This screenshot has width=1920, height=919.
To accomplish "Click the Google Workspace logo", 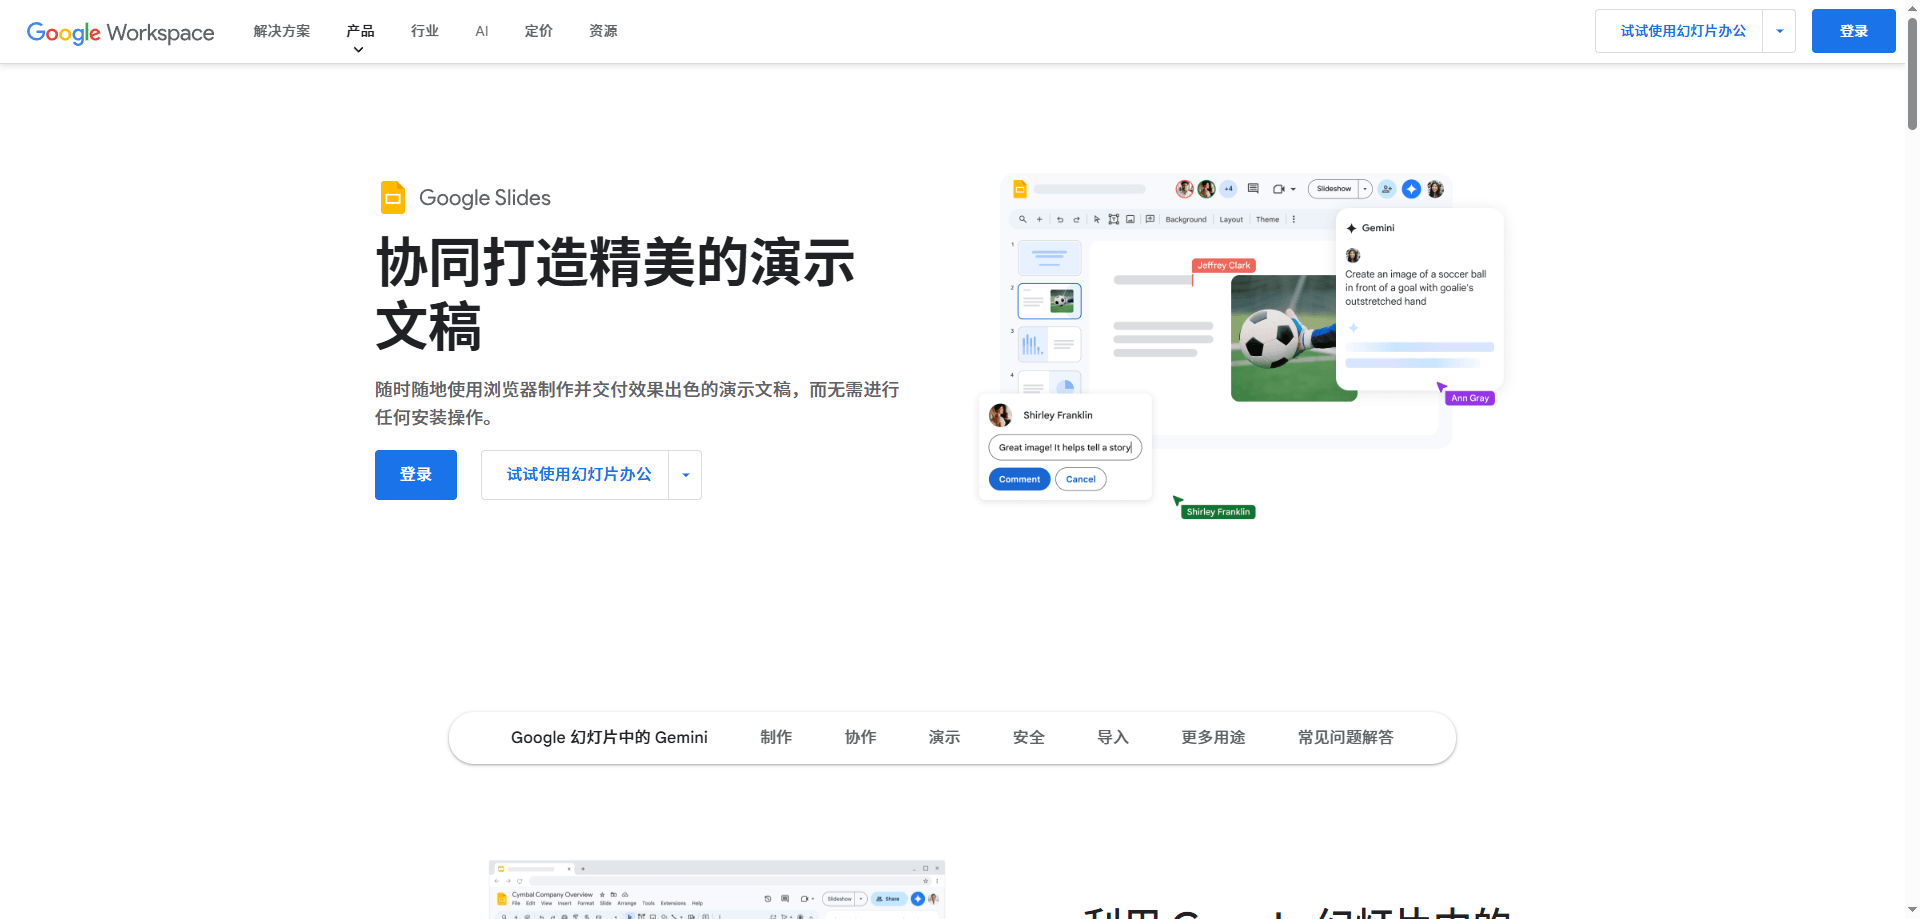I will click(120, 32).
